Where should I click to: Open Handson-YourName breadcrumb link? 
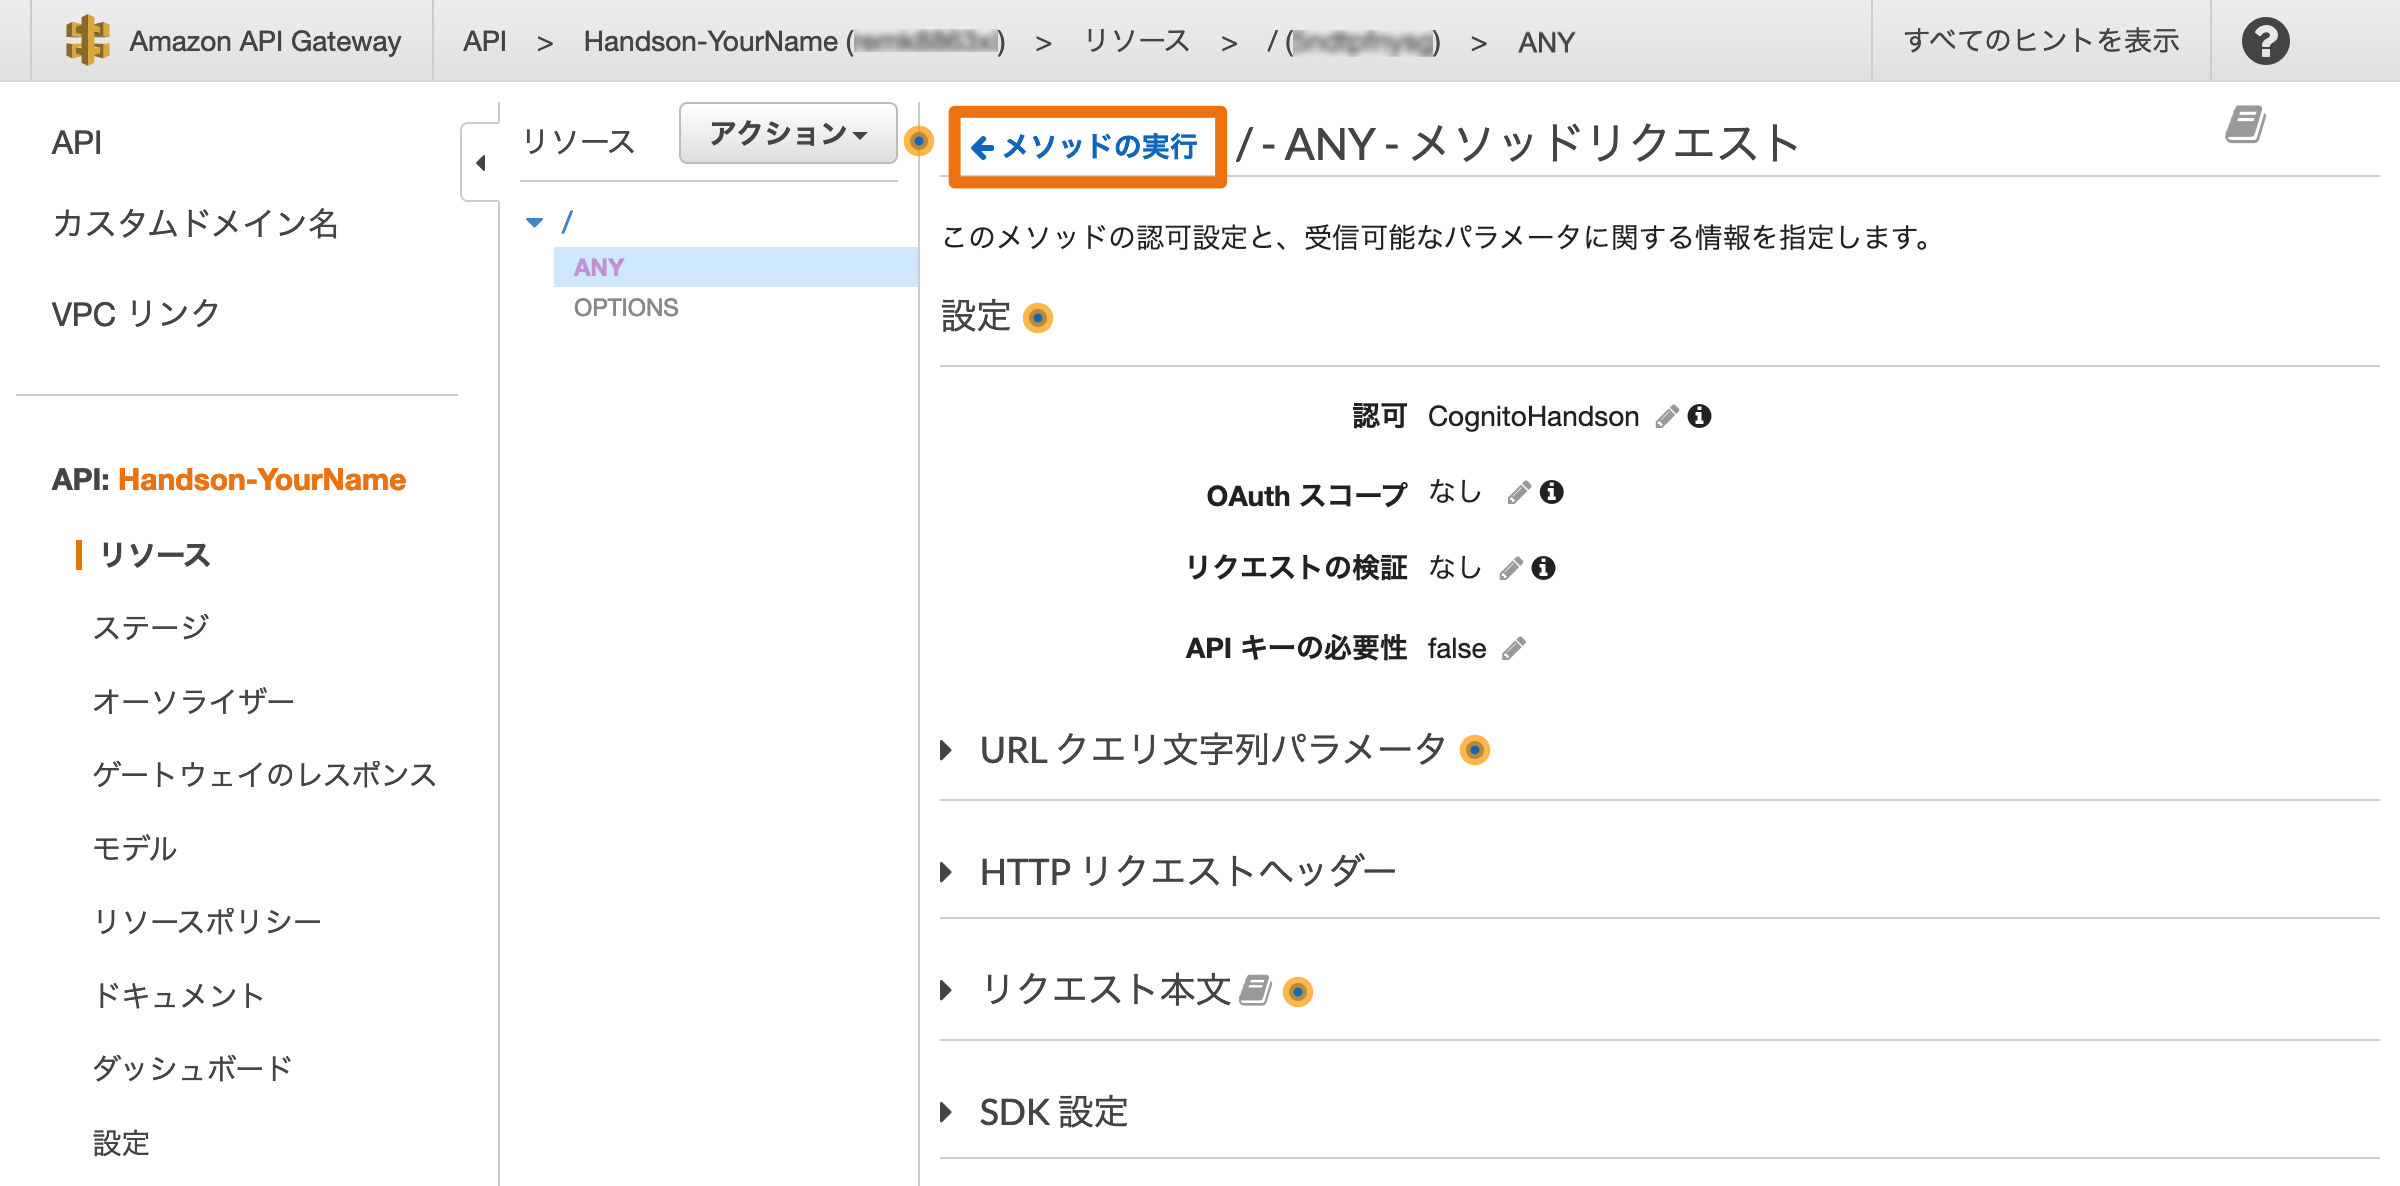pos(794,41)
